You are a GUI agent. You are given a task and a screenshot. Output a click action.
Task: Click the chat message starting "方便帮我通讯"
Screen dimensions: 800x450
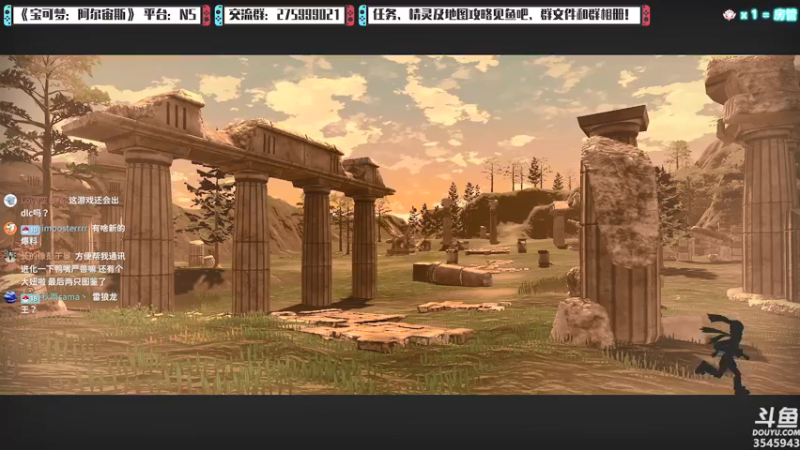pos(100,256)
